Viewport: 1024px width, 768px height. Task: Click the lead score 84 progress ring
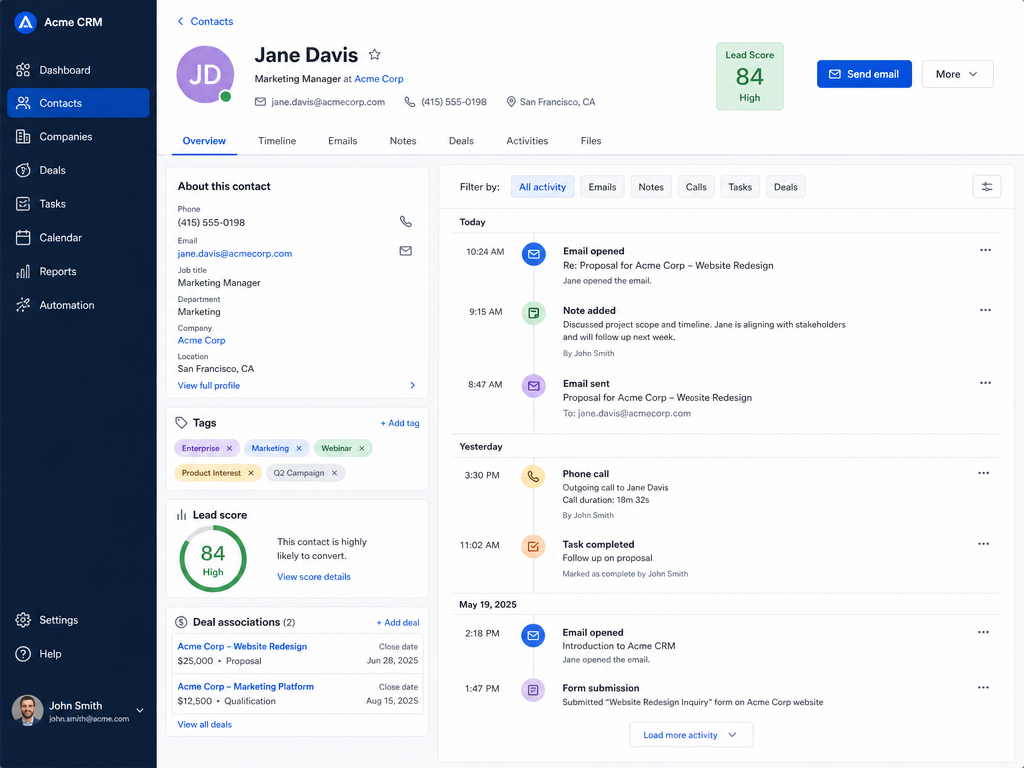[213, 559]
